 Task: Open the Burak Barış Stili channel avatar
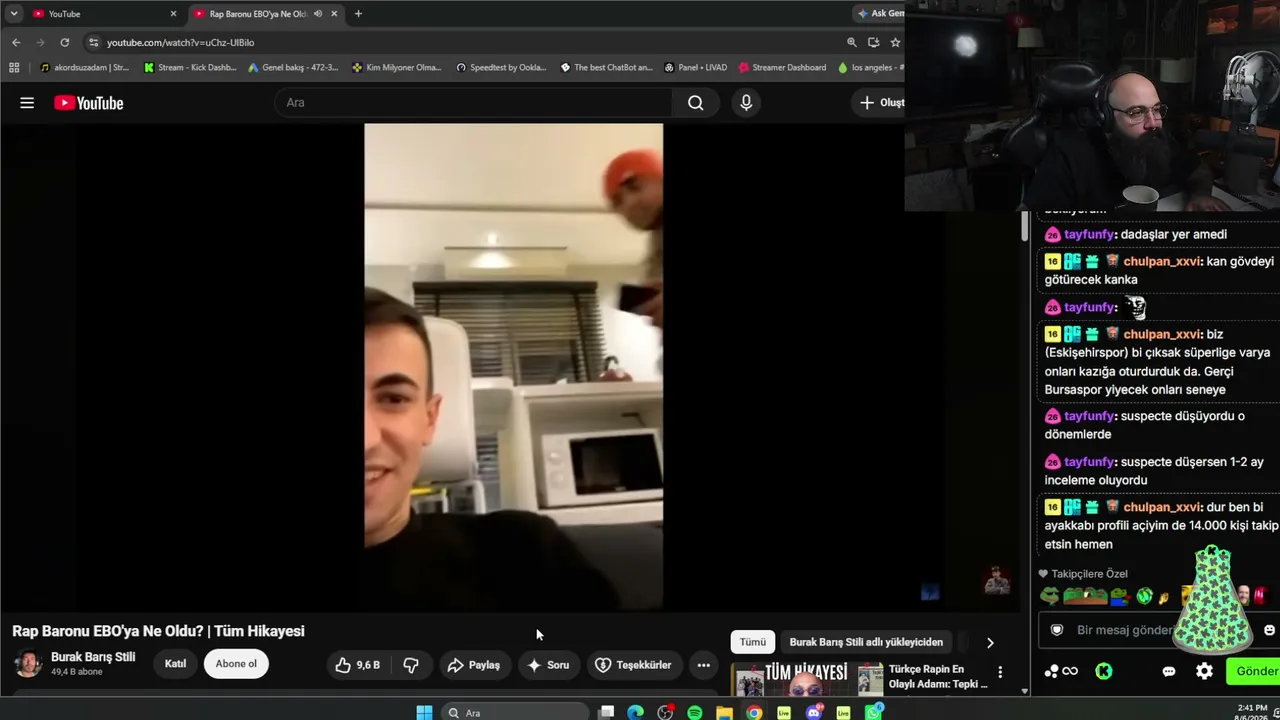(28, 663)
